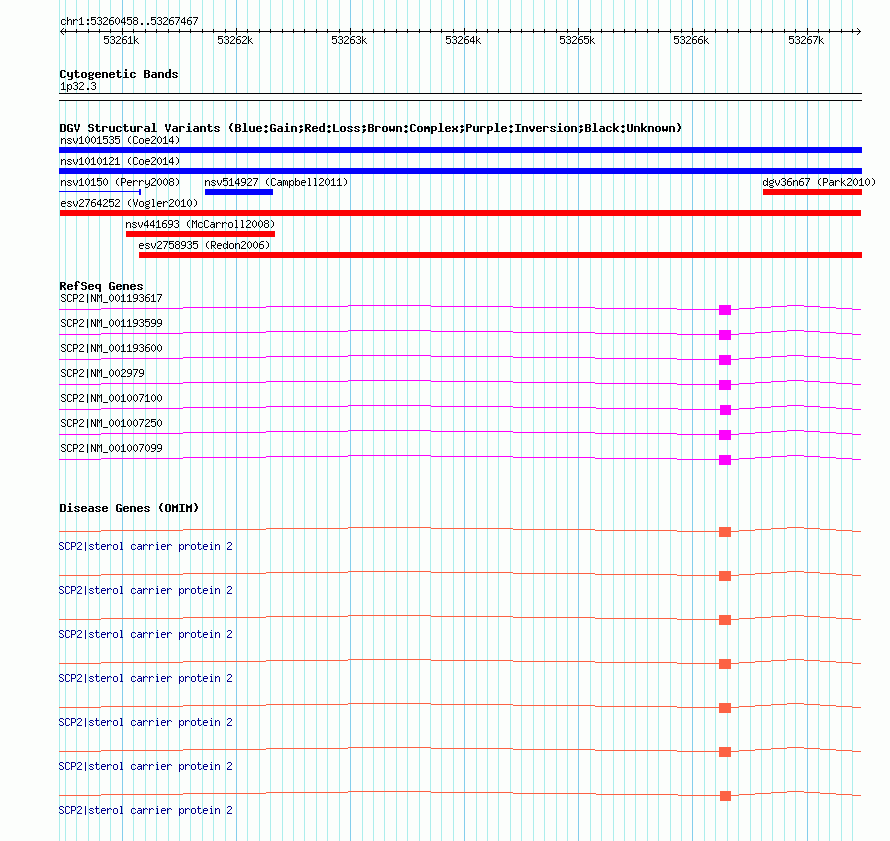Open the DGV Structural Variants track title

click(x=371, y=128)
